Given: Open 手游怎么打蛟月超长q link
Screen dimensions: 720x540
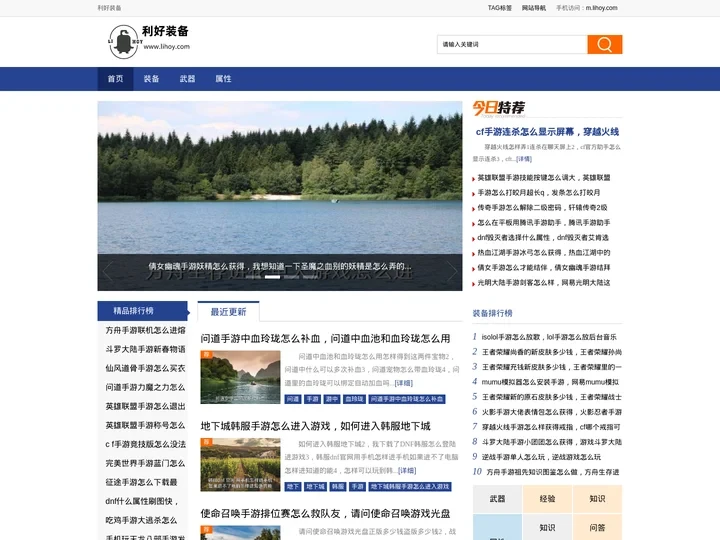Looking at the screenshot, I should tap(539, 192).
